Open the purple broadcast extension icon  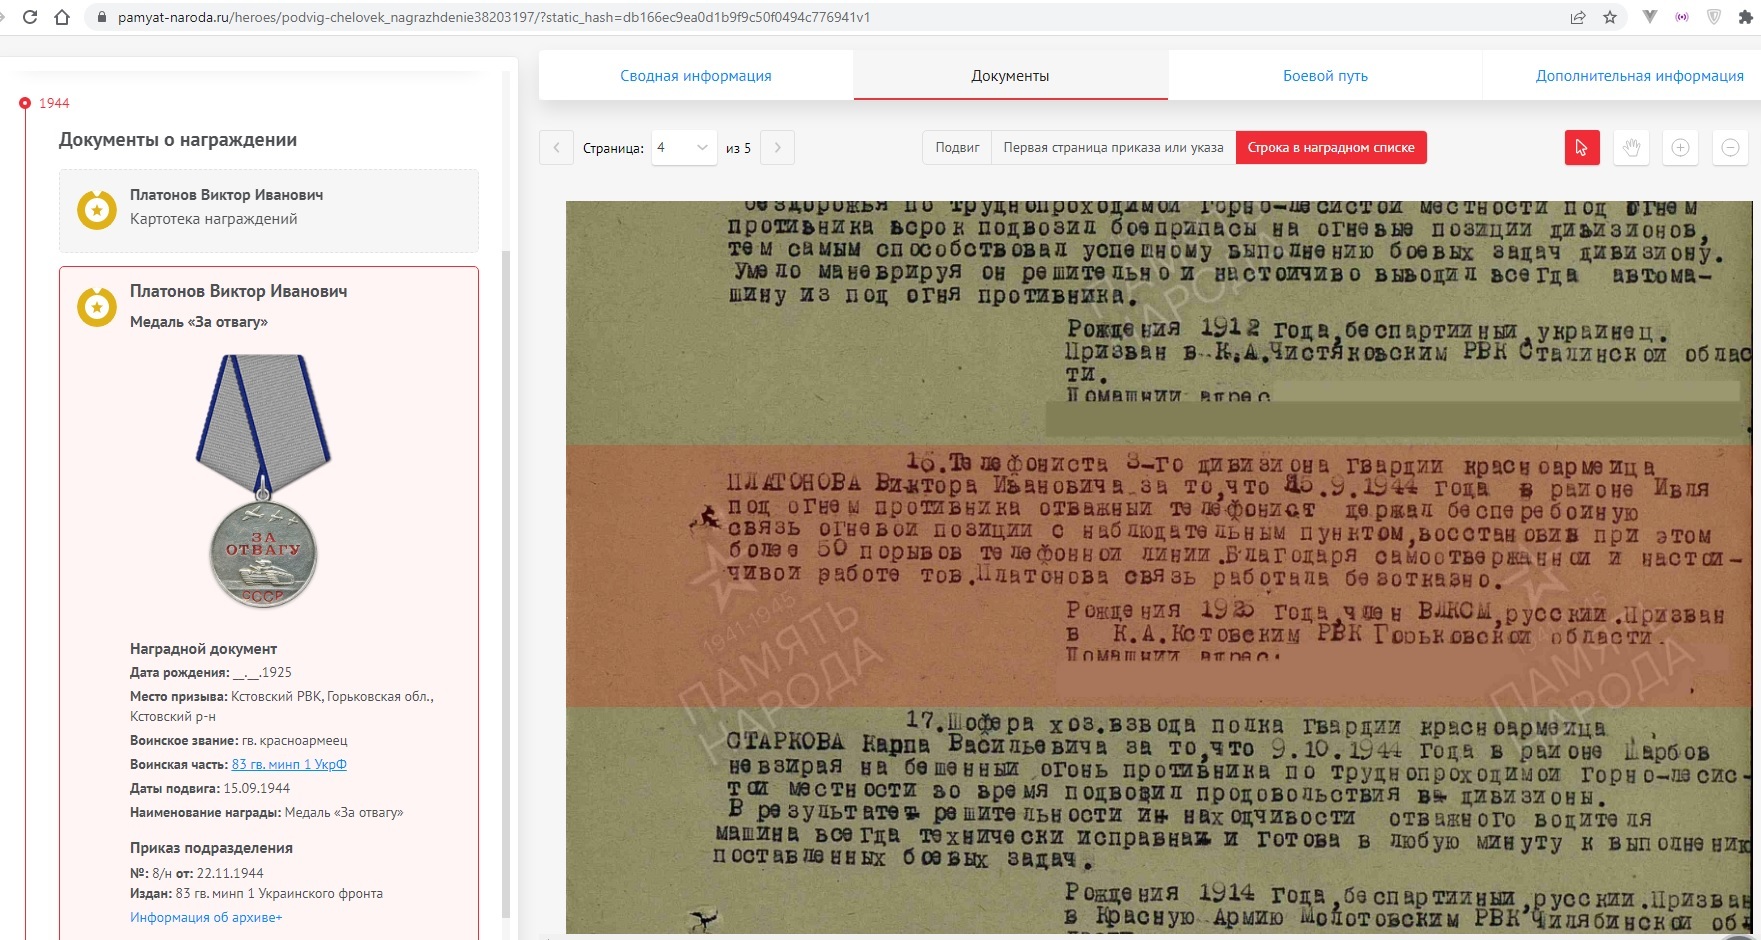pos(1682,17)
